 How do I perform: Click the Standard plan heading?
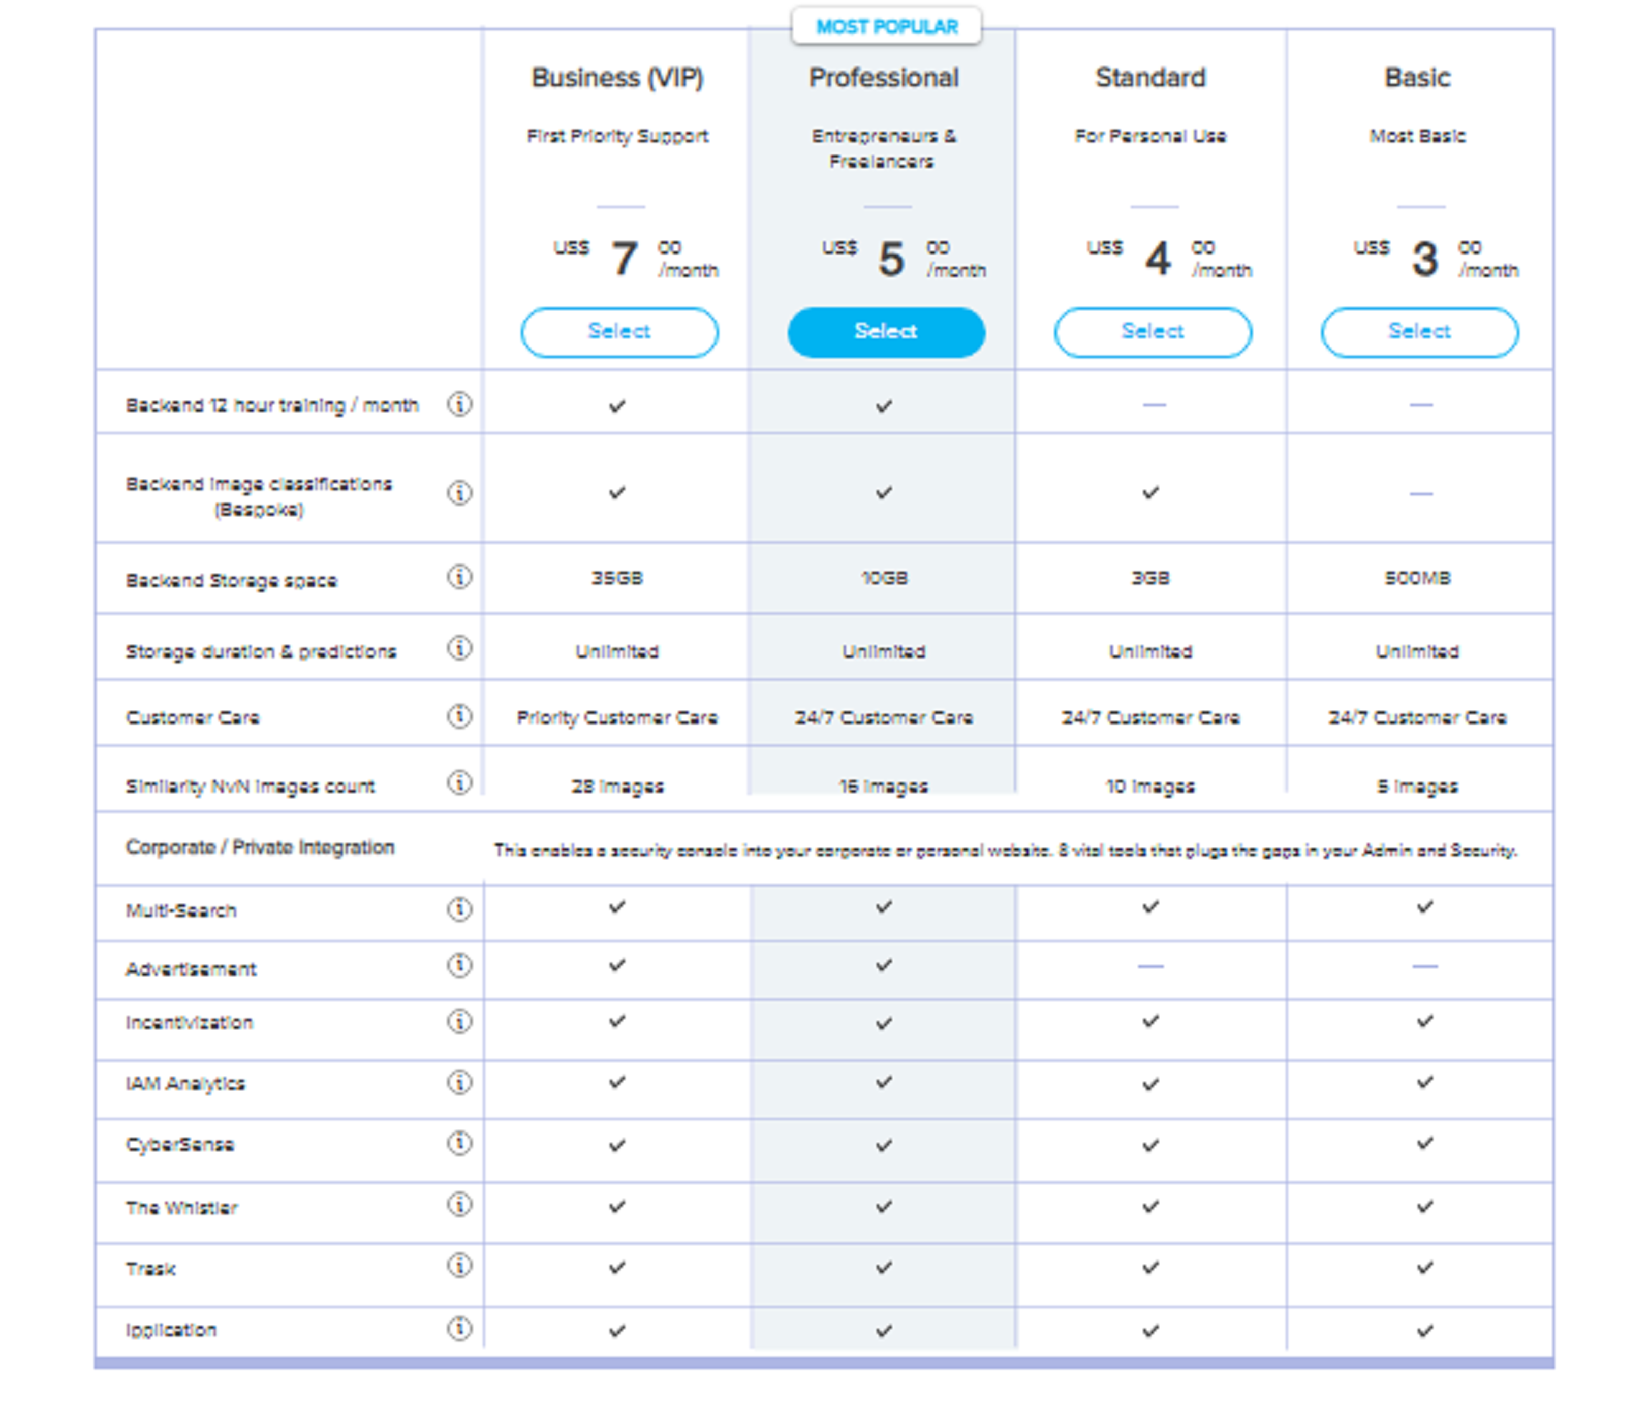[x=1151, y=78]
